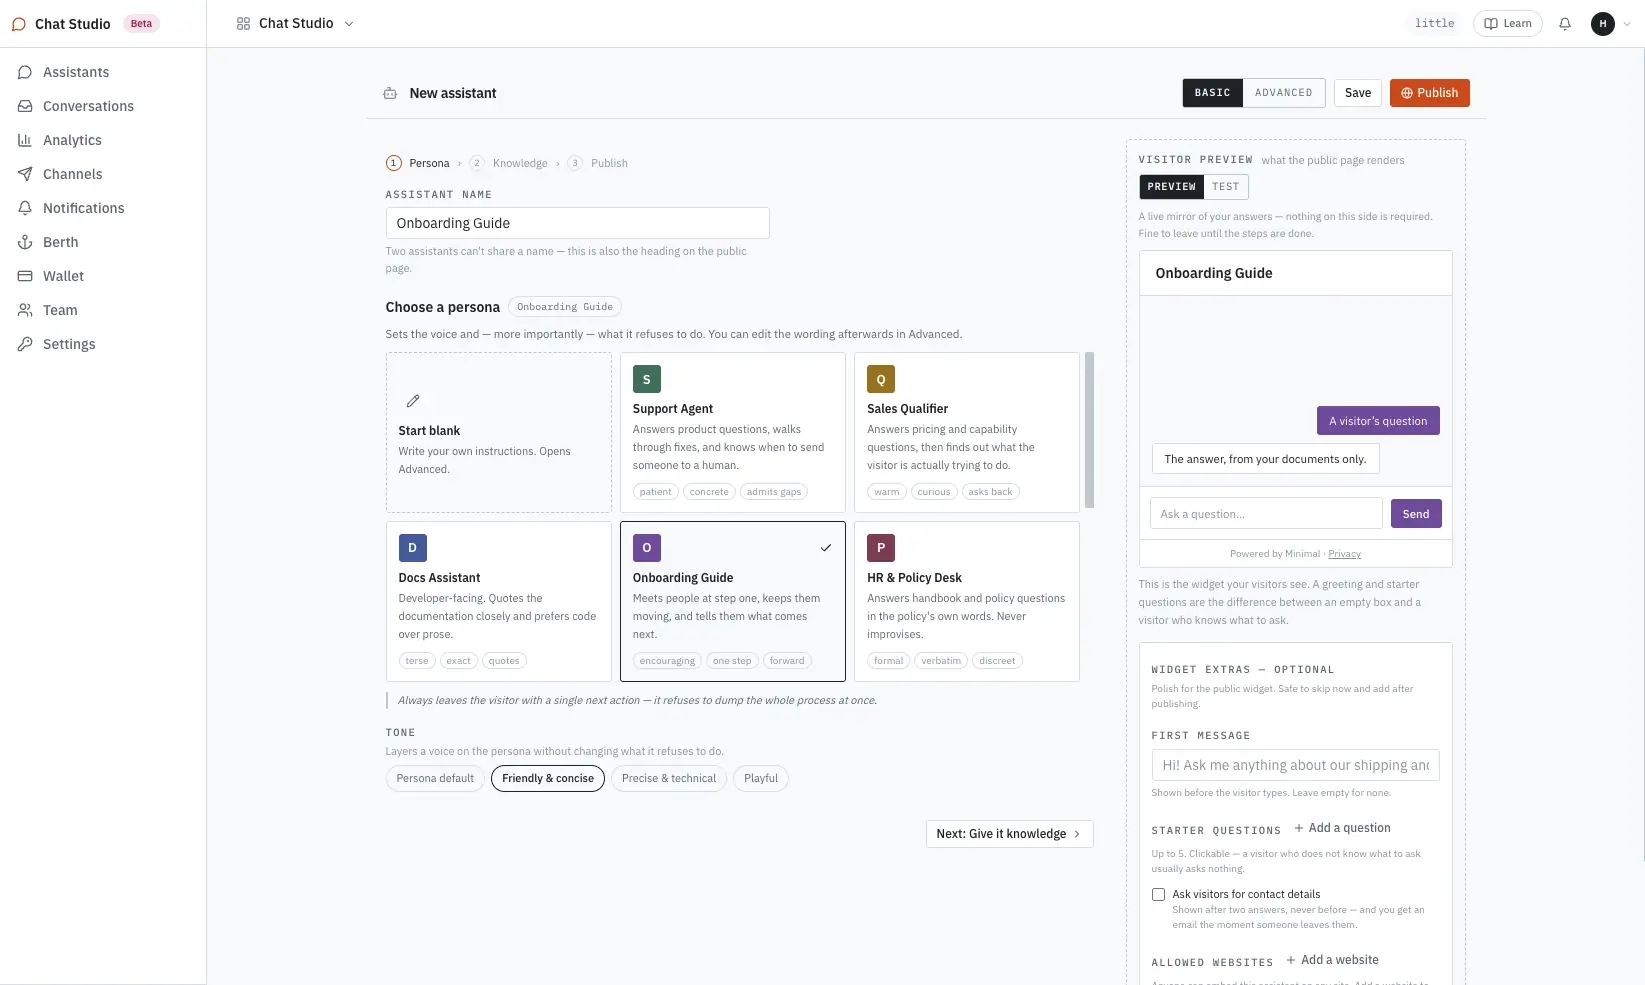Image resolution: width=1645 pixels, height=985 pixels.
Task: Click the Docs Assistant D badge
Action: tap(413, 548)
